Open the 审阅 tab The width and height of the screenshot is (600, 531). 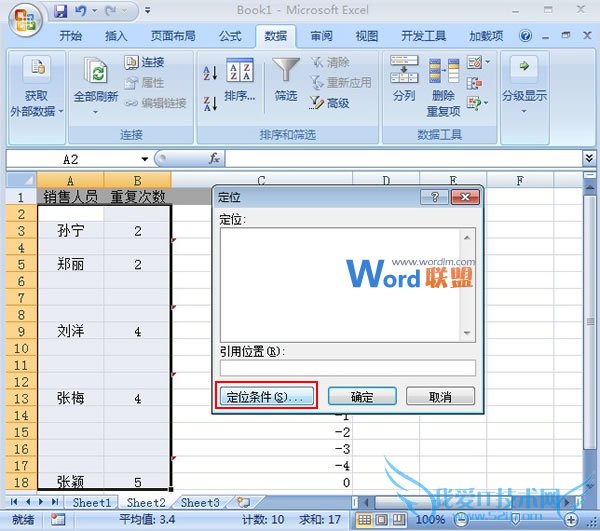point(321,36)
